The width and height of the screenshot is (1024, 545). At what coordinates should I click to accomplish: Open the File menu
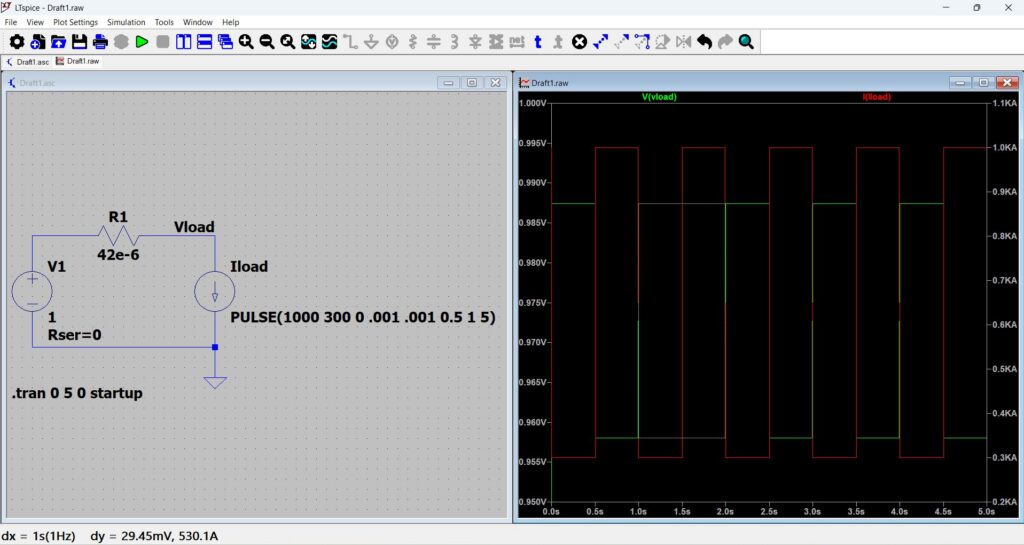[11, 22]
